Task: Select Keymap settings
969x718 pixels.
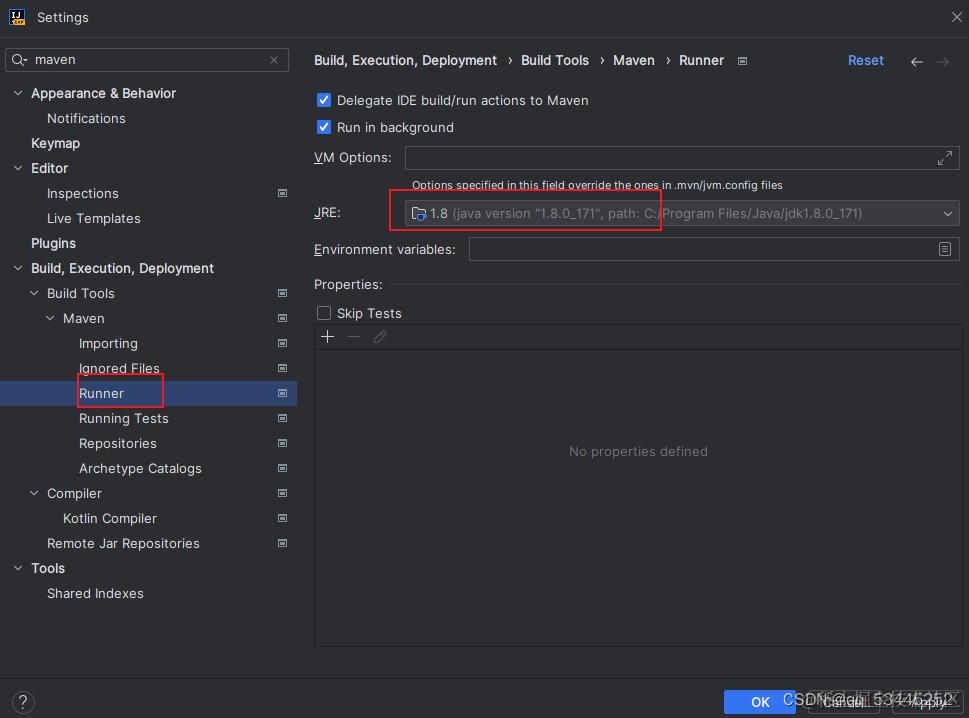Action: (x=56, y=143)
